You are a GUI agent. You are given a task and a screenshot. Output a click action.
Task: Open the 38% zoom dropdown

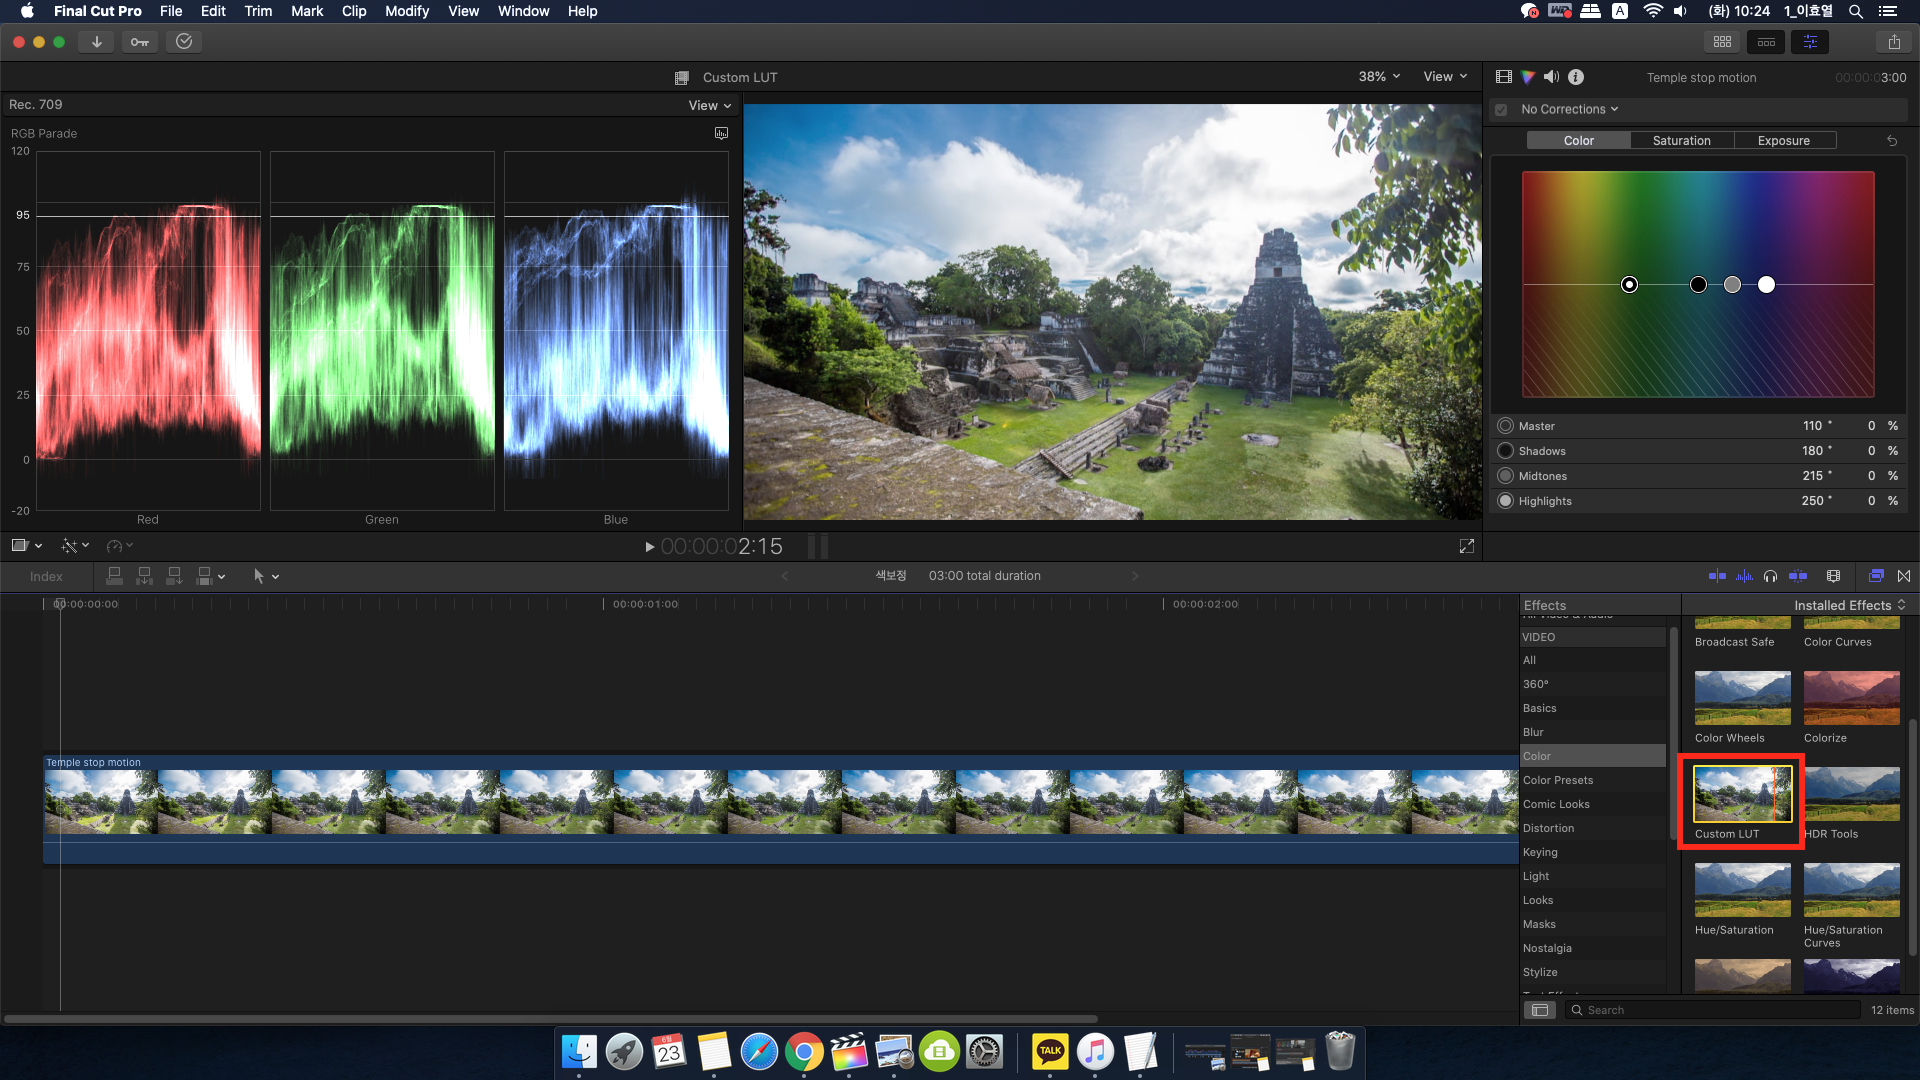(1379, 77)
